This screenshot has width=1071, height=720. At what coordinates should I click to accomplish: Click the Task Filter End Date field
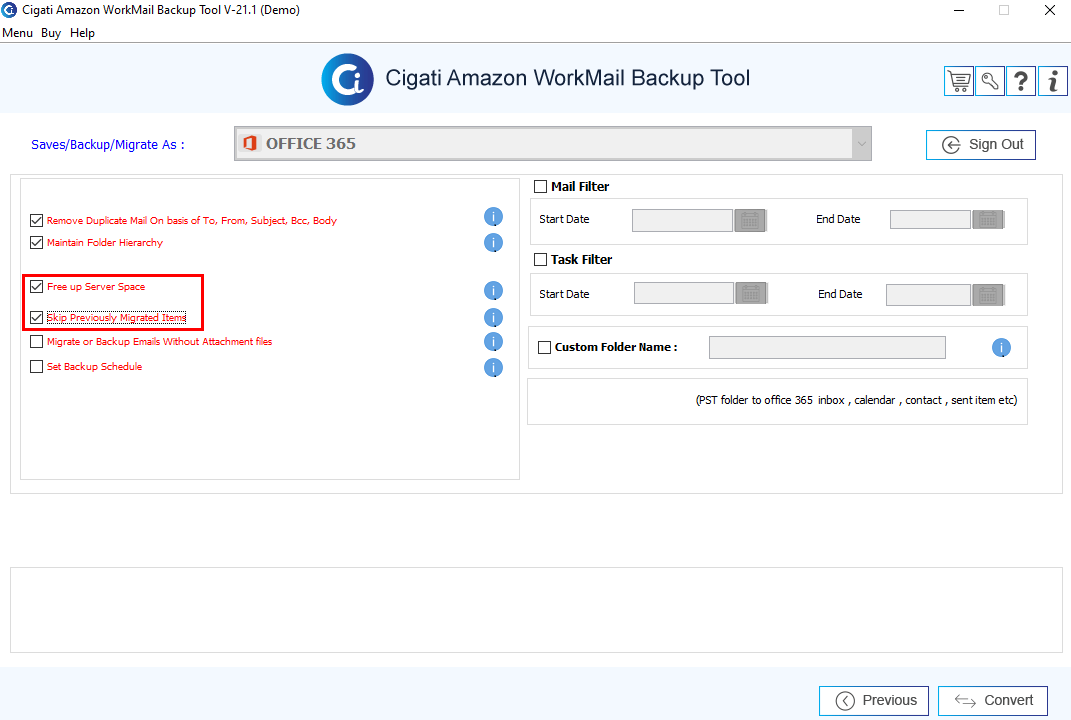[928, 295]
